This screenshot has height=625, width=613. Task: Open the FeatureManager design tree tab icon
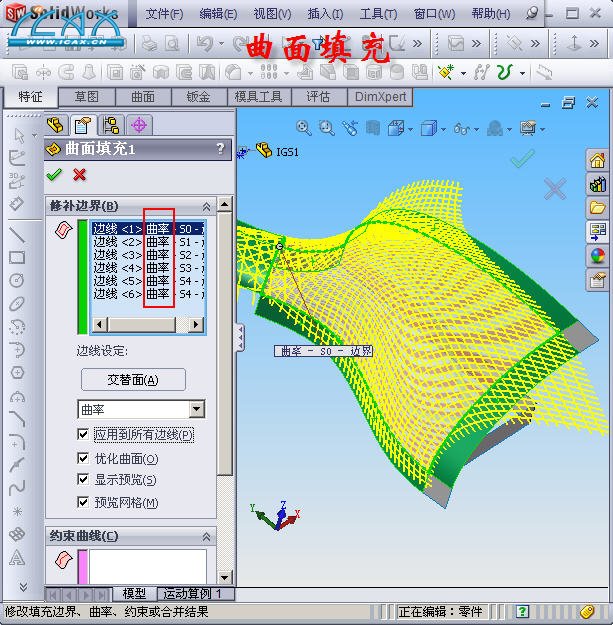[55, 125]
